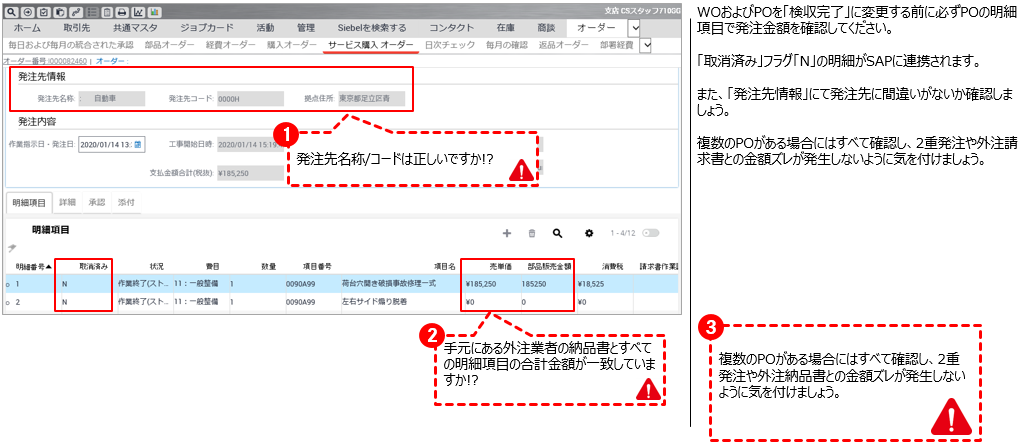Click the オーダー breadcrumb link
This screenshot has height=446, width=1021.
[x=109, y=61]
